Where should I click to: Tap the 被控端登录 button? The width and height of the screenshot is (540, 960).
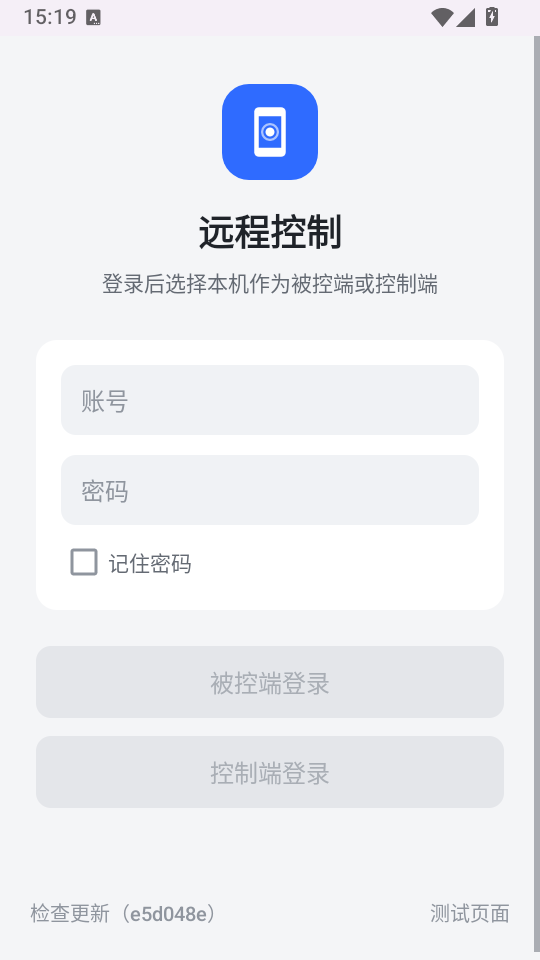pyautogui.click(x=269, y=682)
